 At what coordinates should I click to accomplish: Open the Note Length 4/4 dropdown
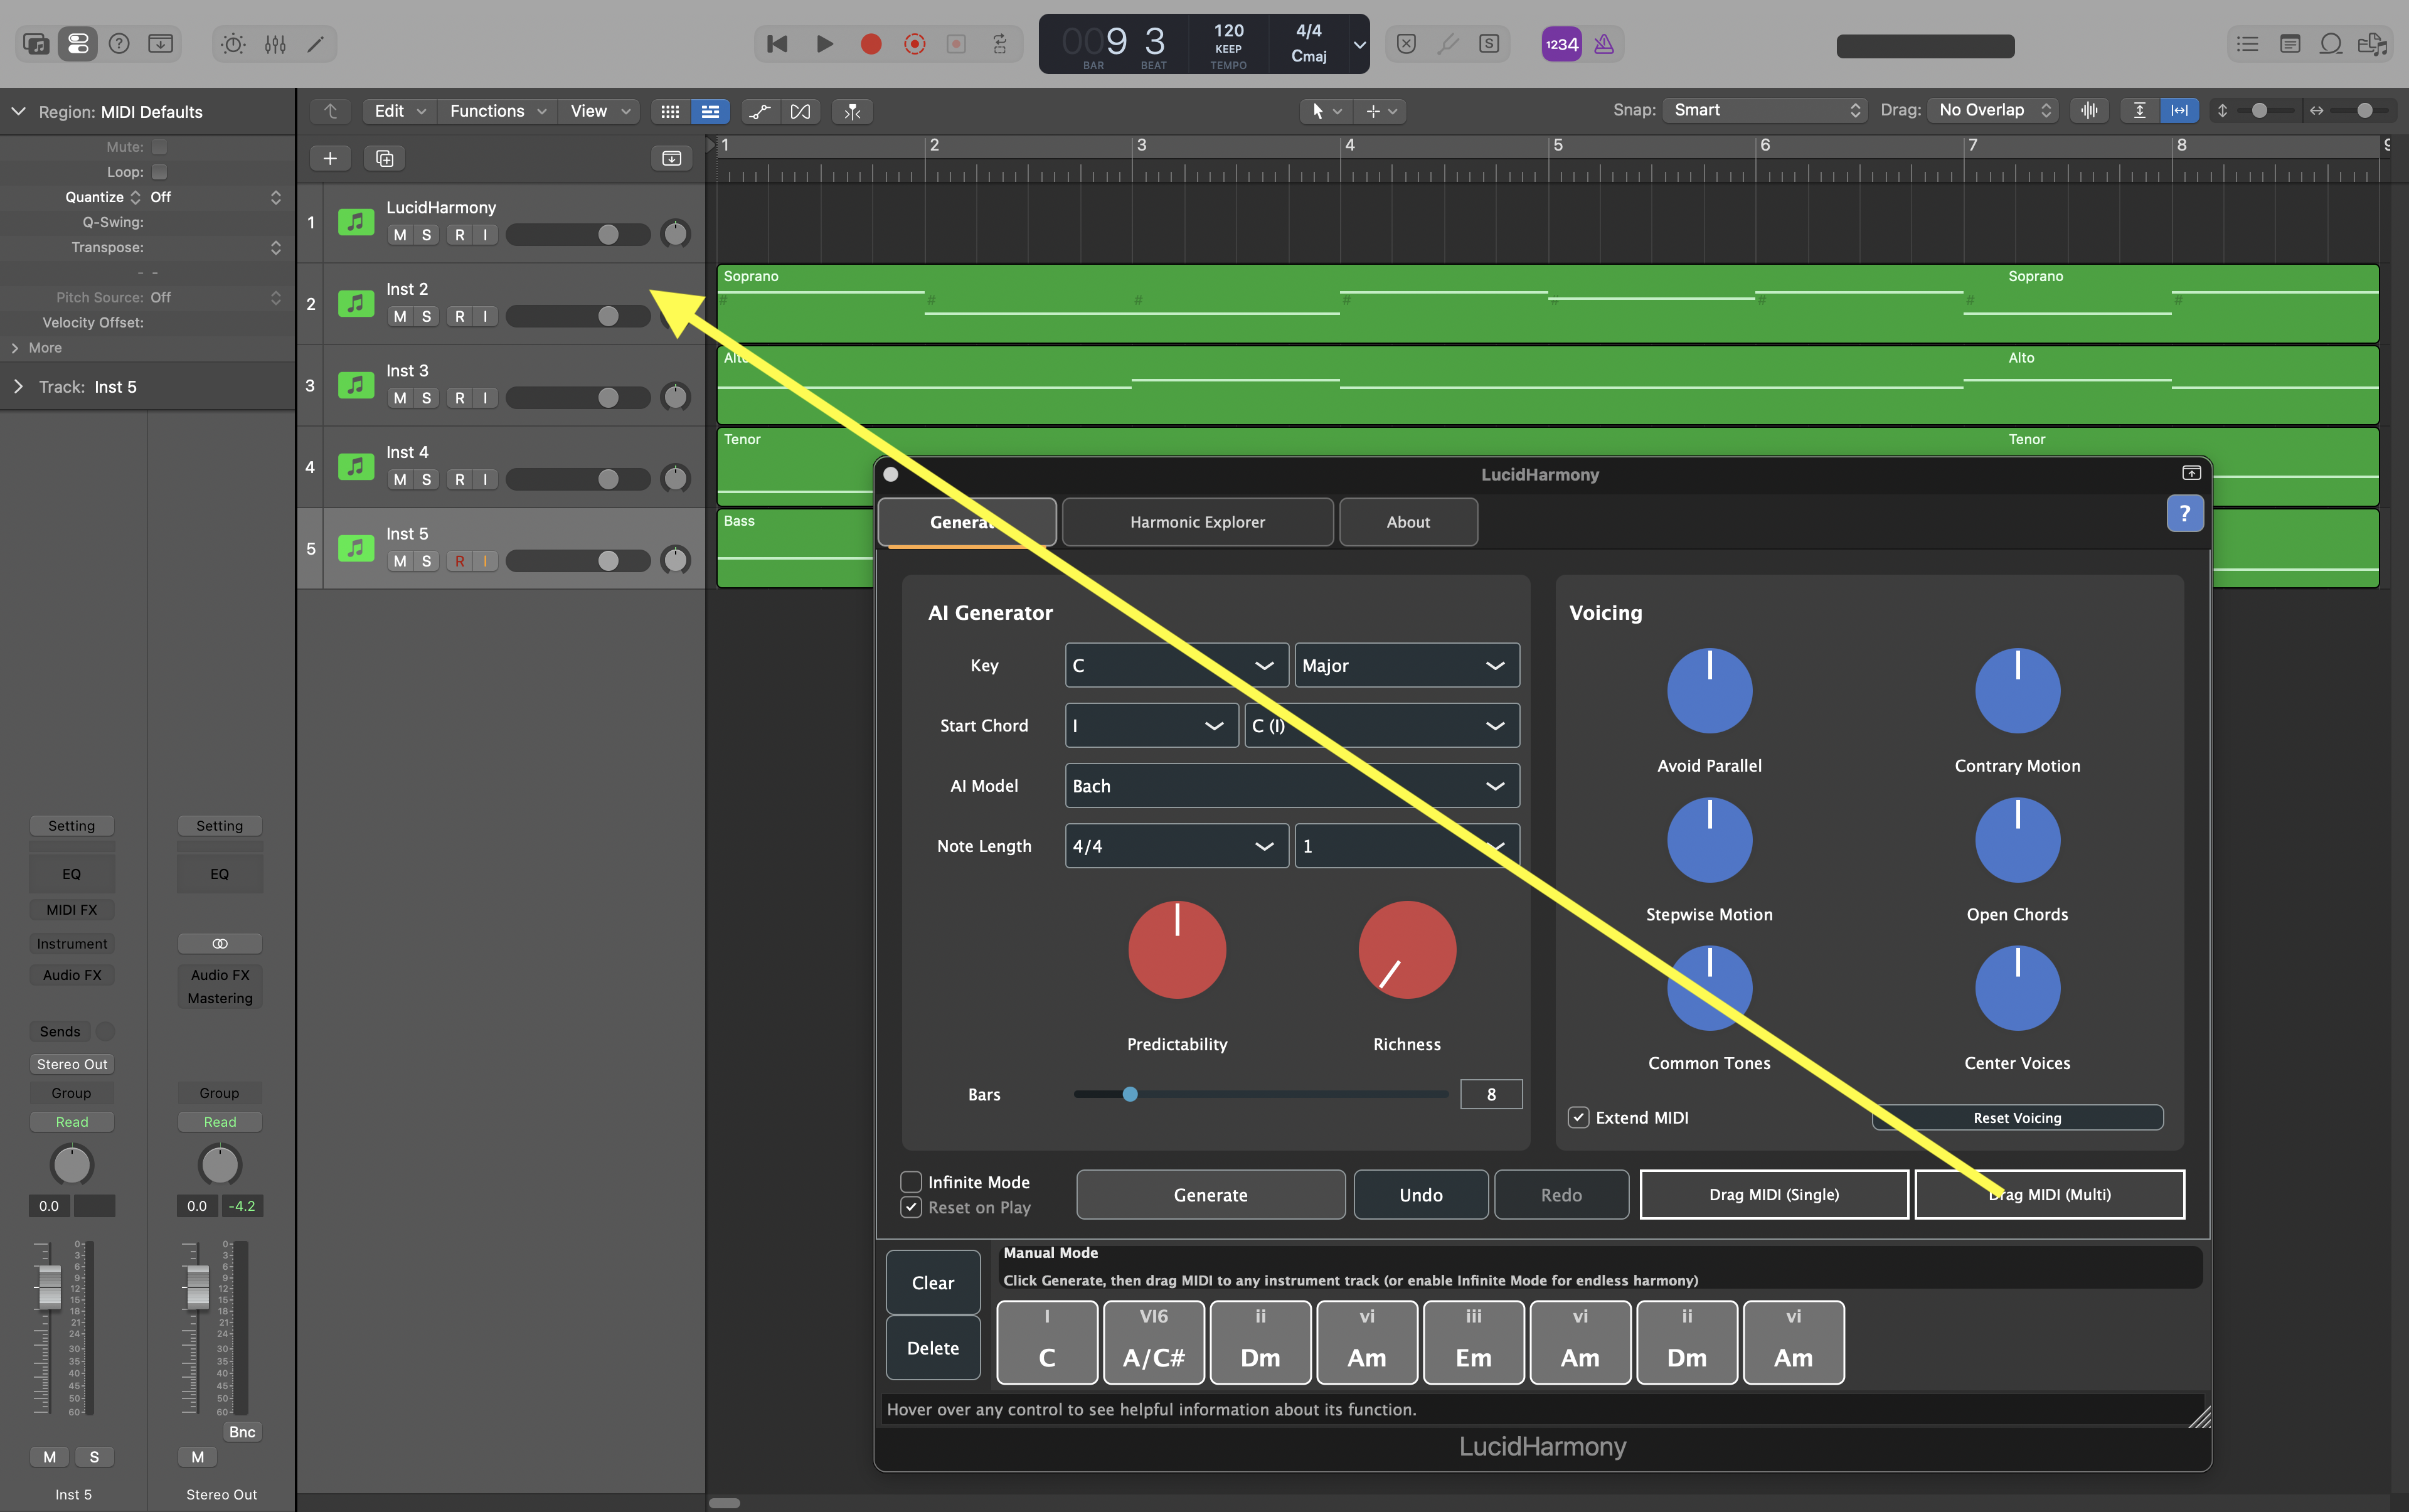(x=1176, y=845)
